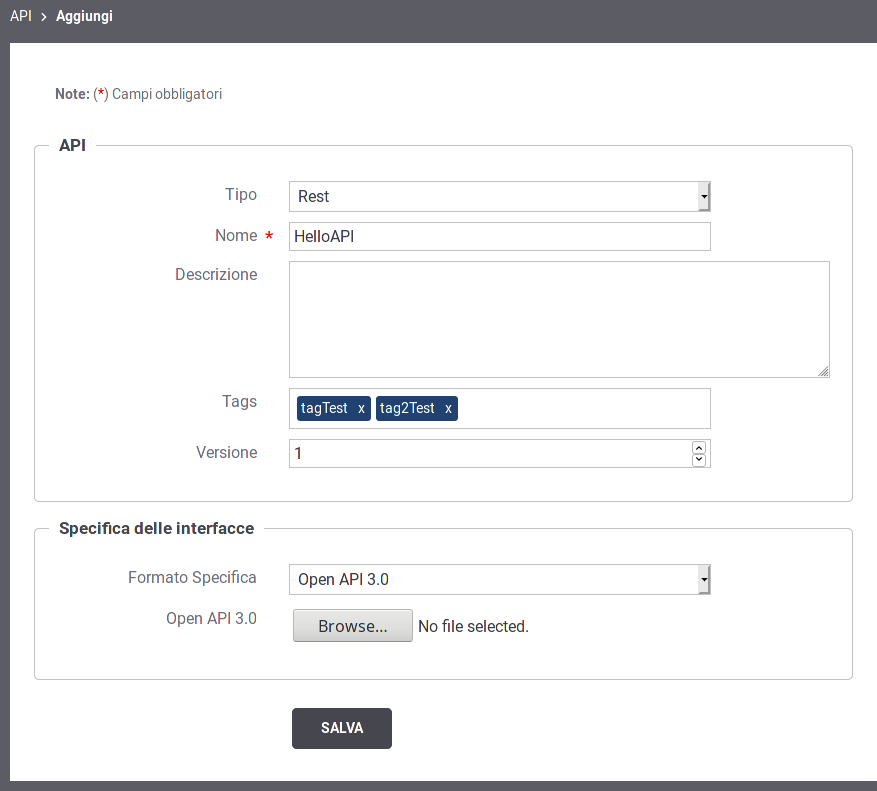Save the form with SALVA
This screenshot has height=791, width=877.
click(x=342, y=728)
